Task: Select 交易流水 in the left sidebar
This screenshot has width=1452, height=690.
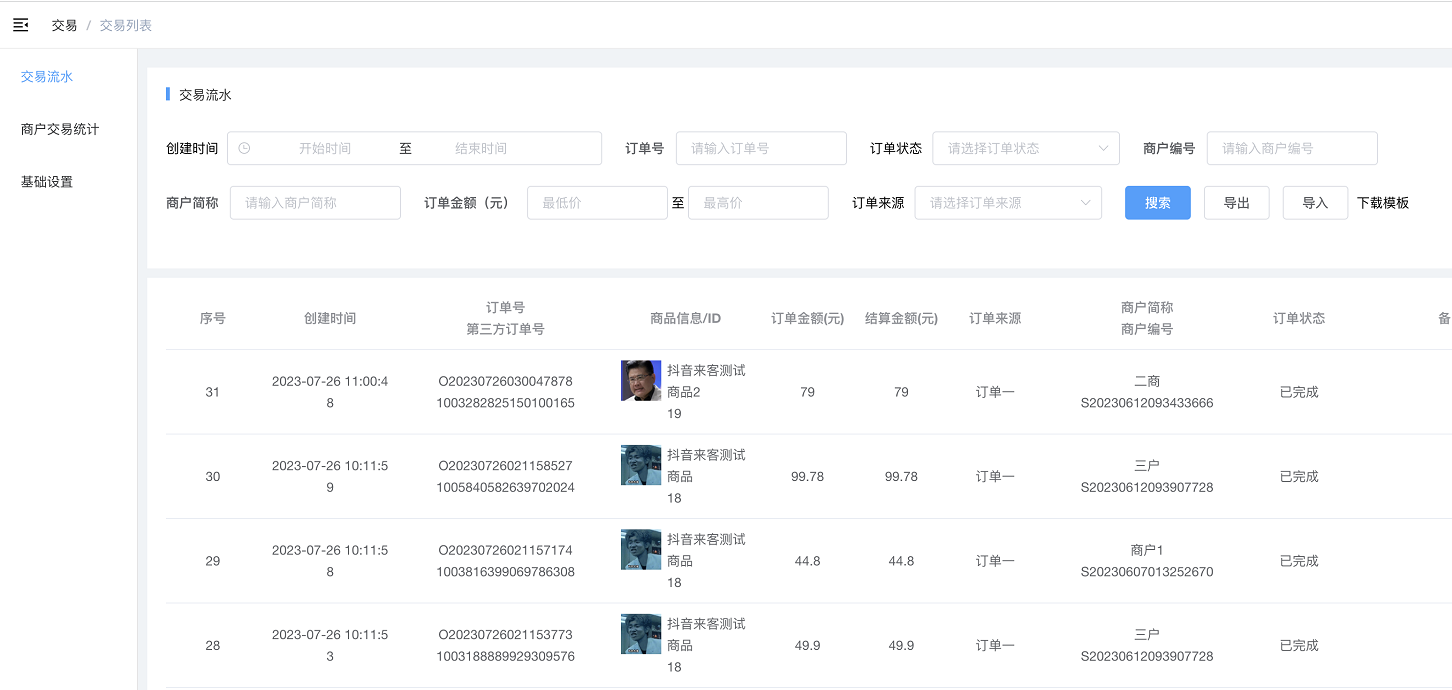Action: pyautogui.click(x=47, y=77)
